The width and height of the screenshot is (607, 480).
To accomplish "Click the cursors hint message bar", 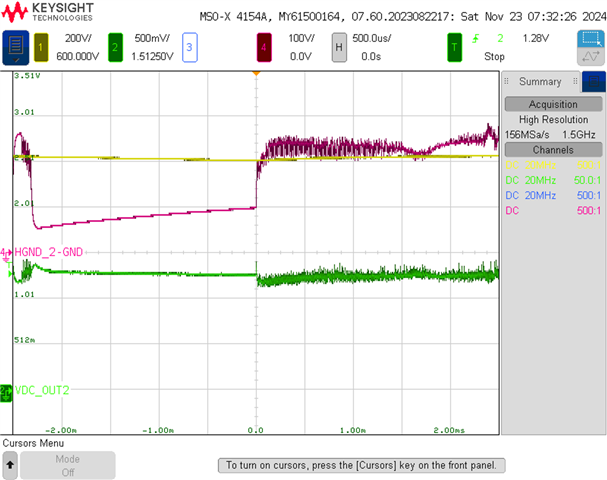I will 362,465.
